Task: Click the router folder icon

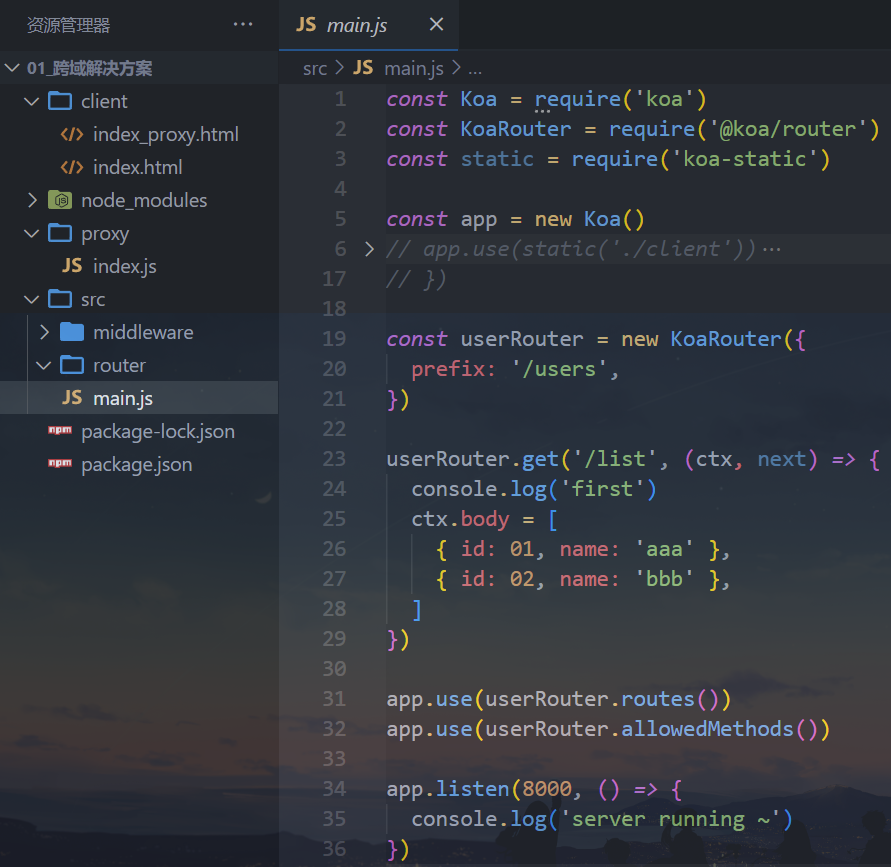Action: [x=72, y=365]
